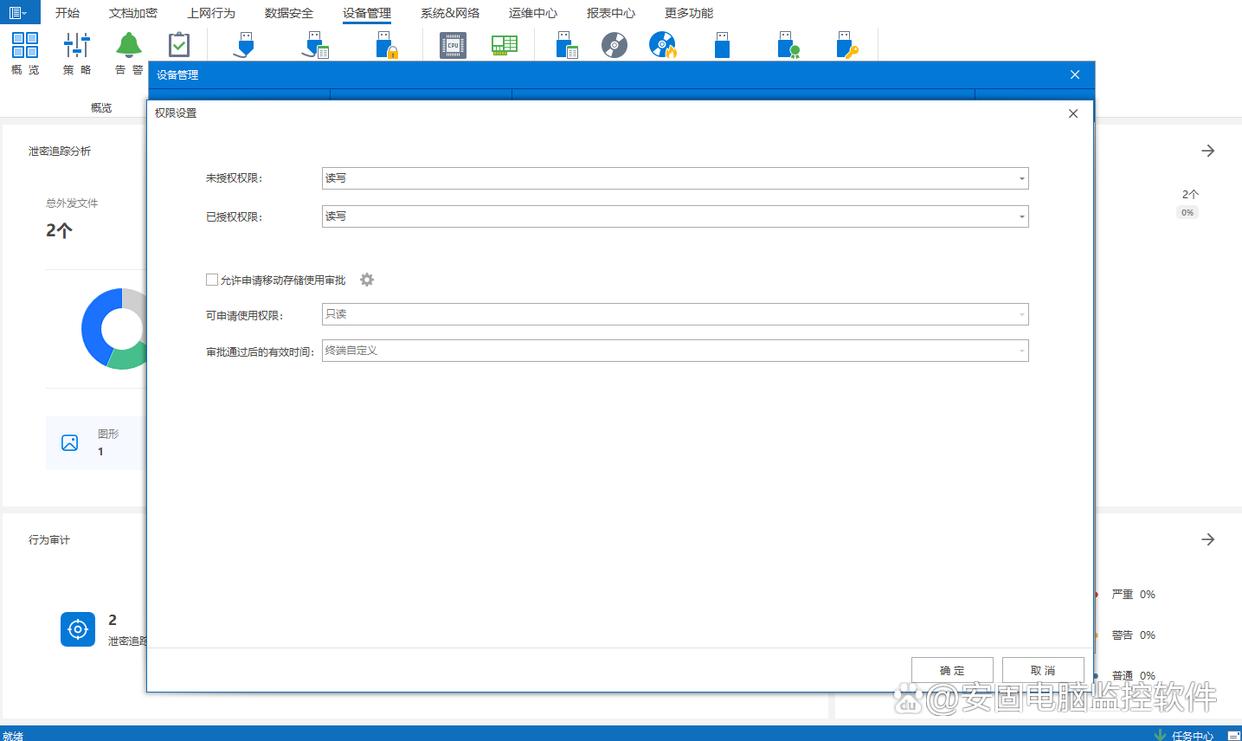Click the CPU hardware chip icon
Viewport: 1242px width, 741px height.
point(453,45)
